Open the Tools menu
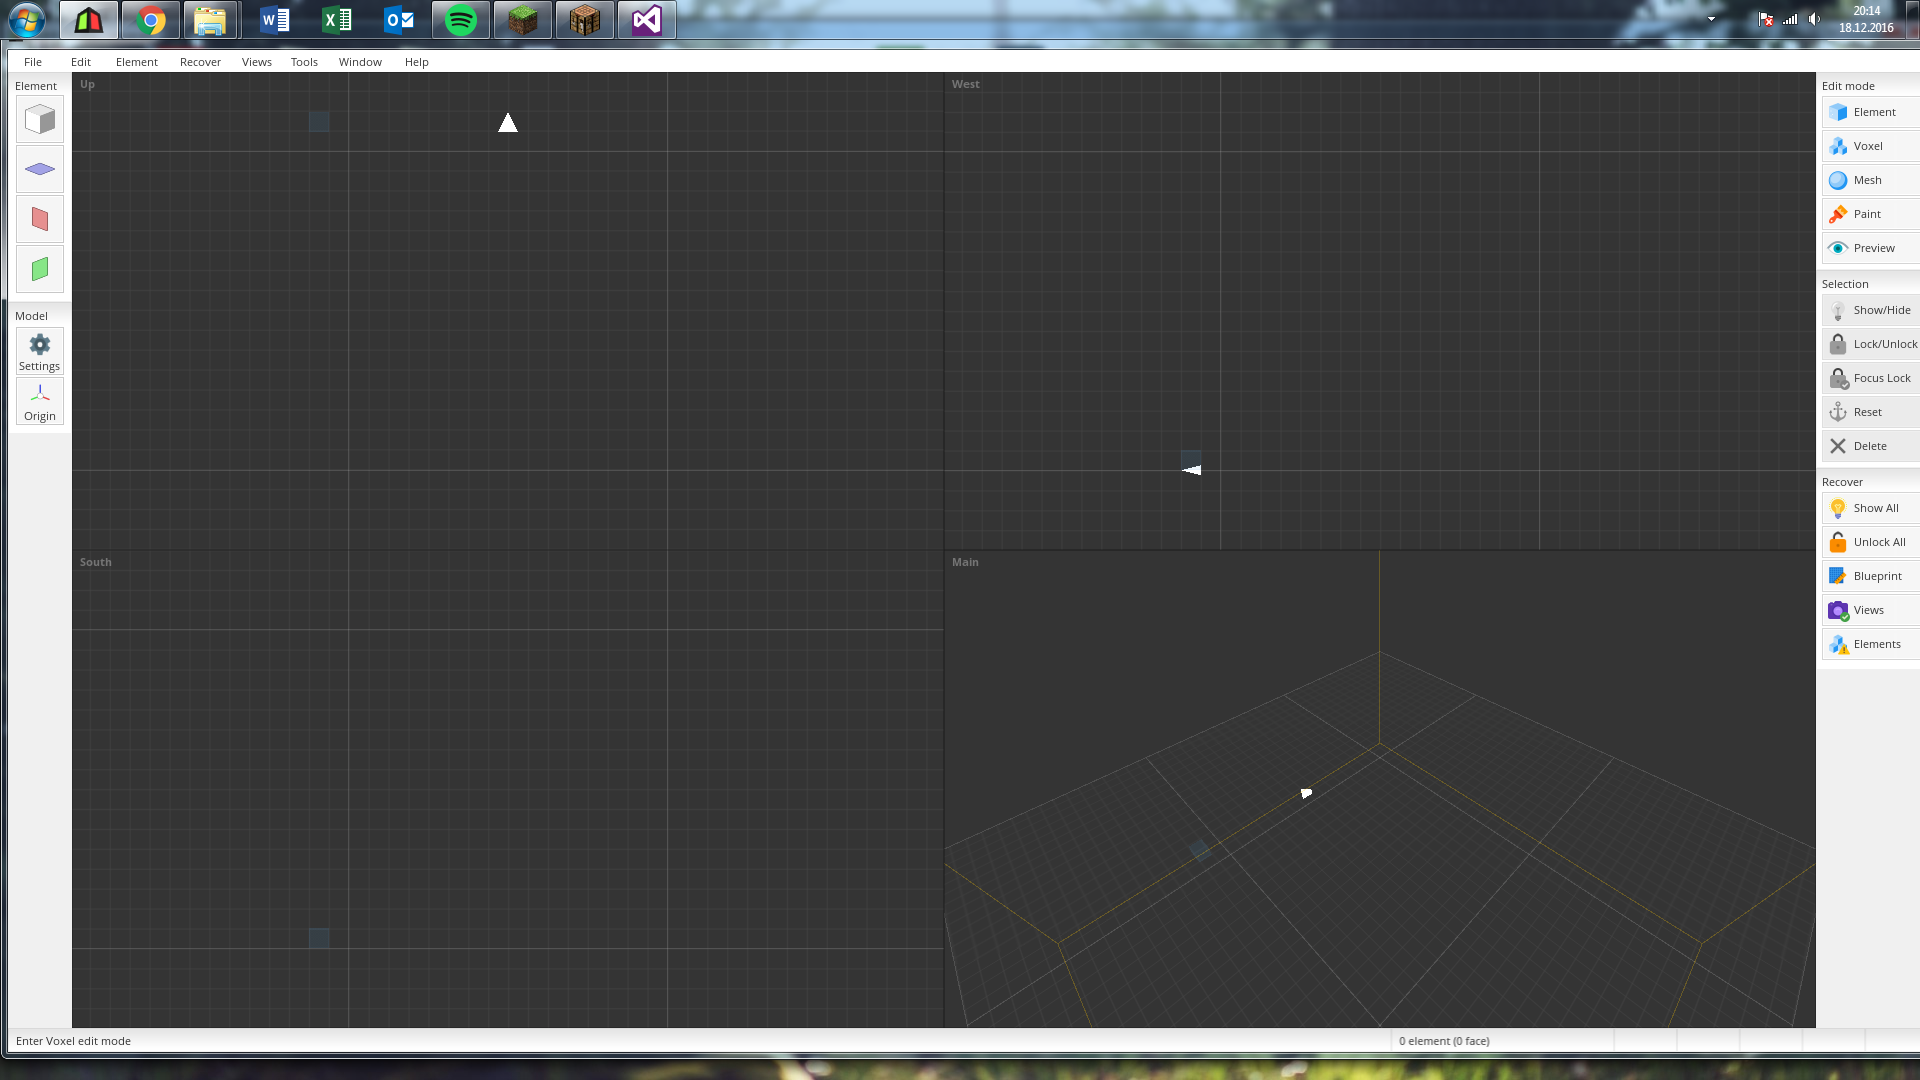1920x1080 pixels. [x=304, y=62]
